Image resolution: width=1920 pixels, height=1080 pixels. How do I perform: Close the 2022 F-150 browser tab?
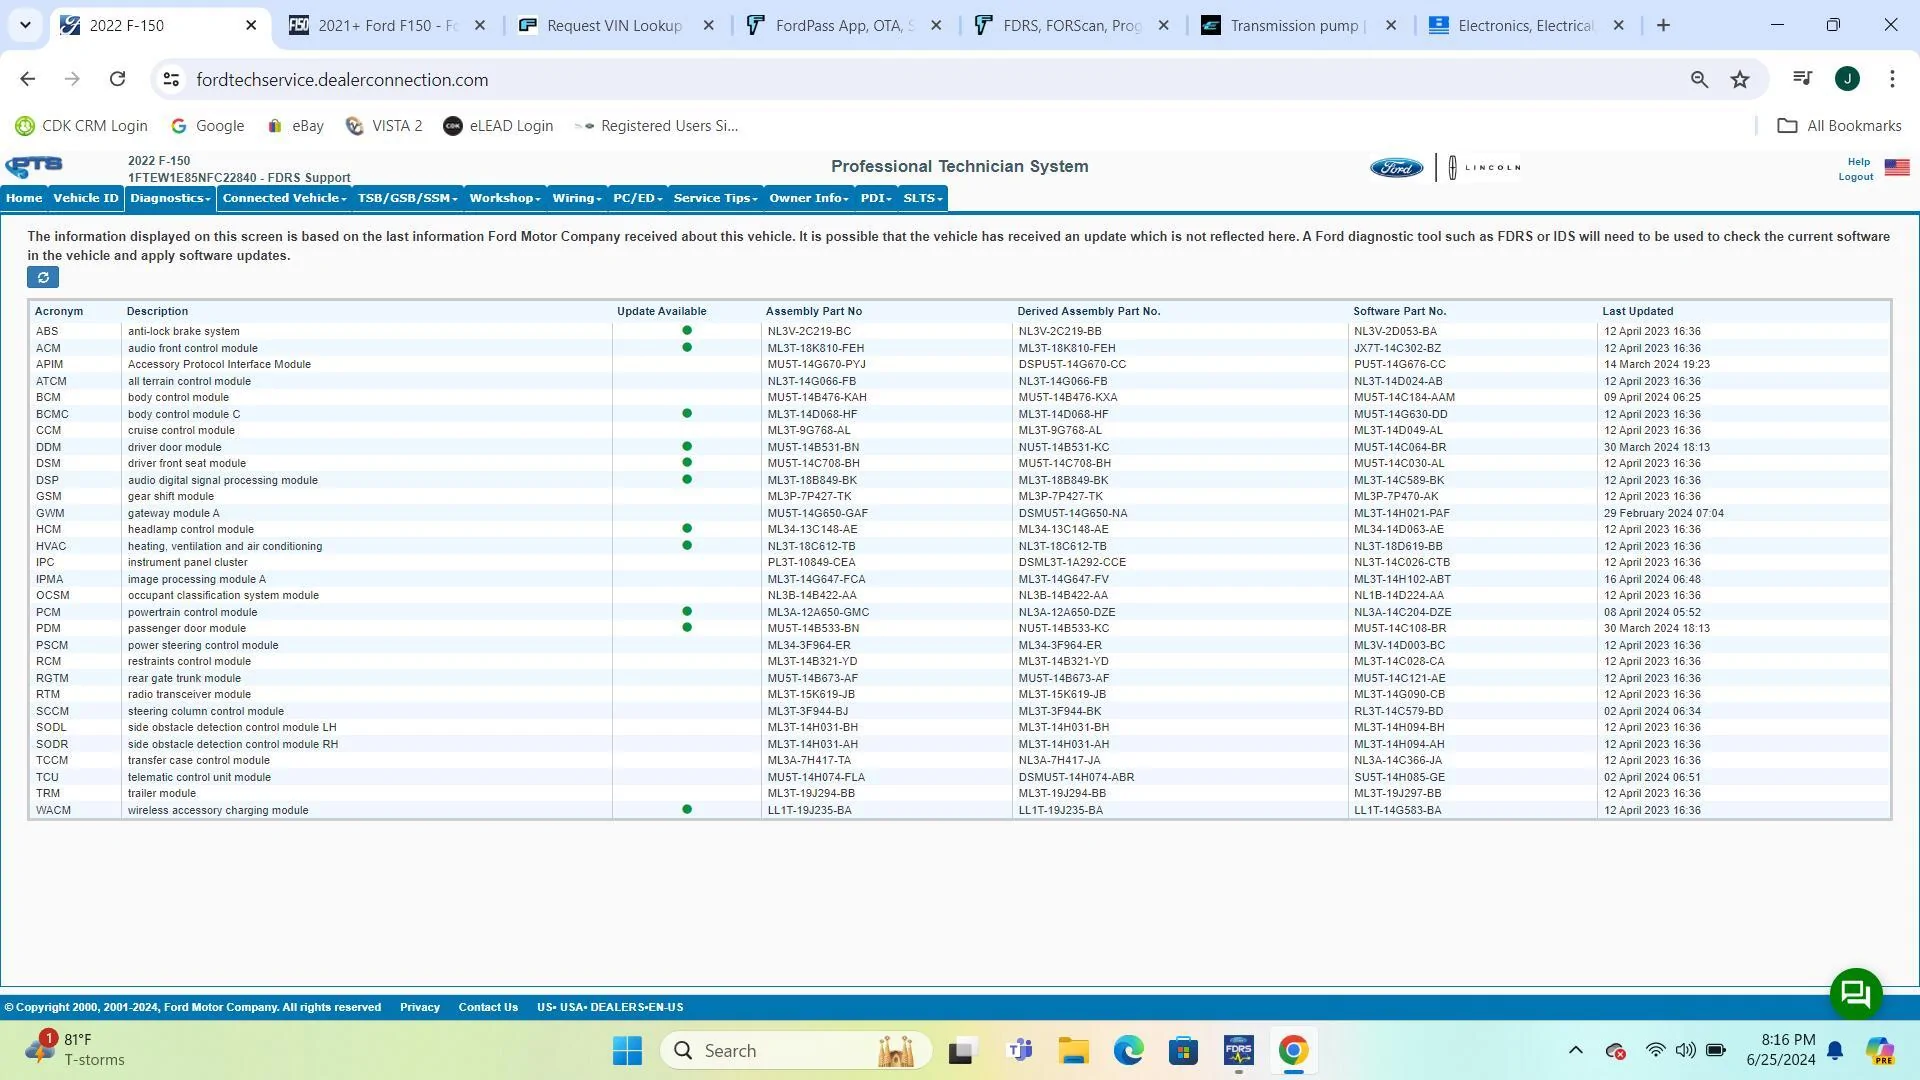click(x=251, y=26)
